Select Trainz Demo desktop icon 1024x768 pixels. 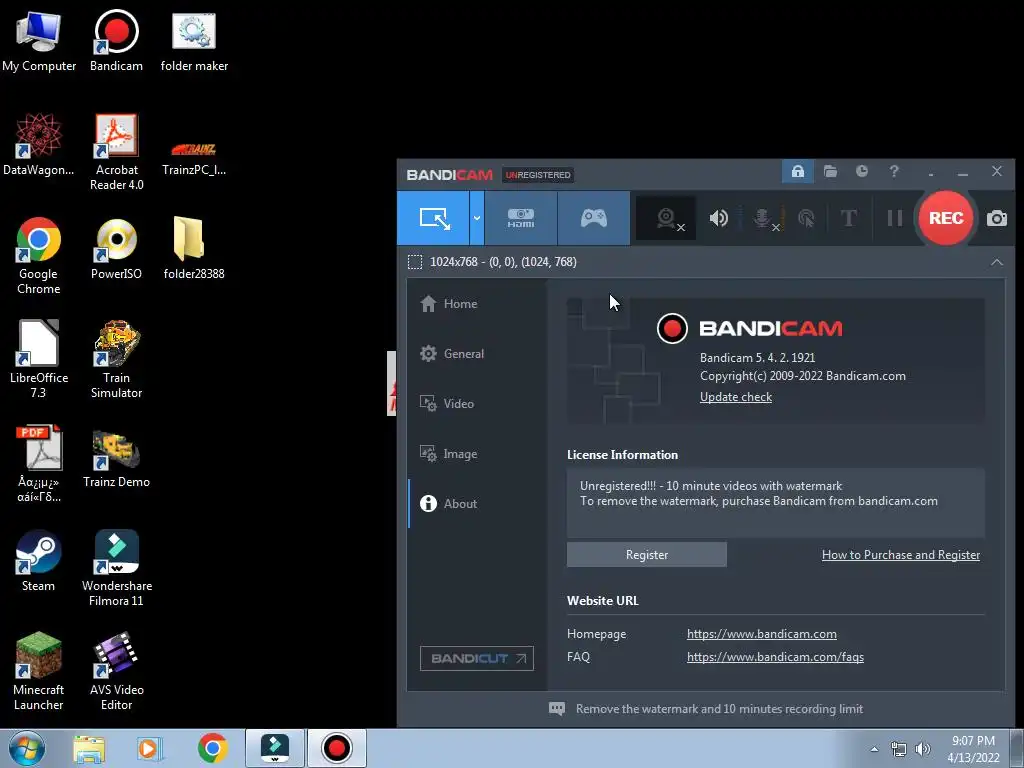[116, 459]
